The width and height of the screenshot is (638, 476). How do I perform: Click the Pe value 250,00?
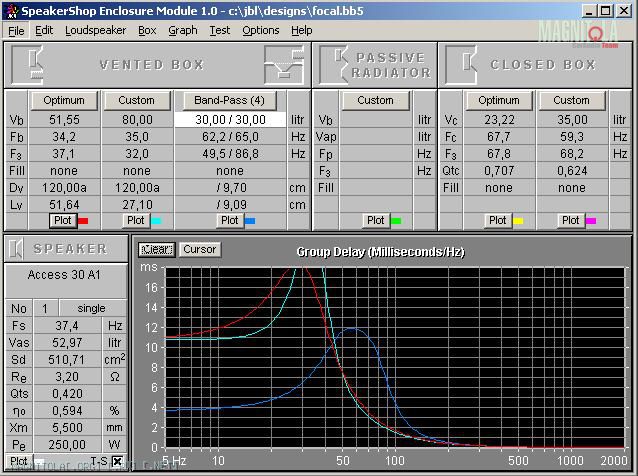(67, 445)
